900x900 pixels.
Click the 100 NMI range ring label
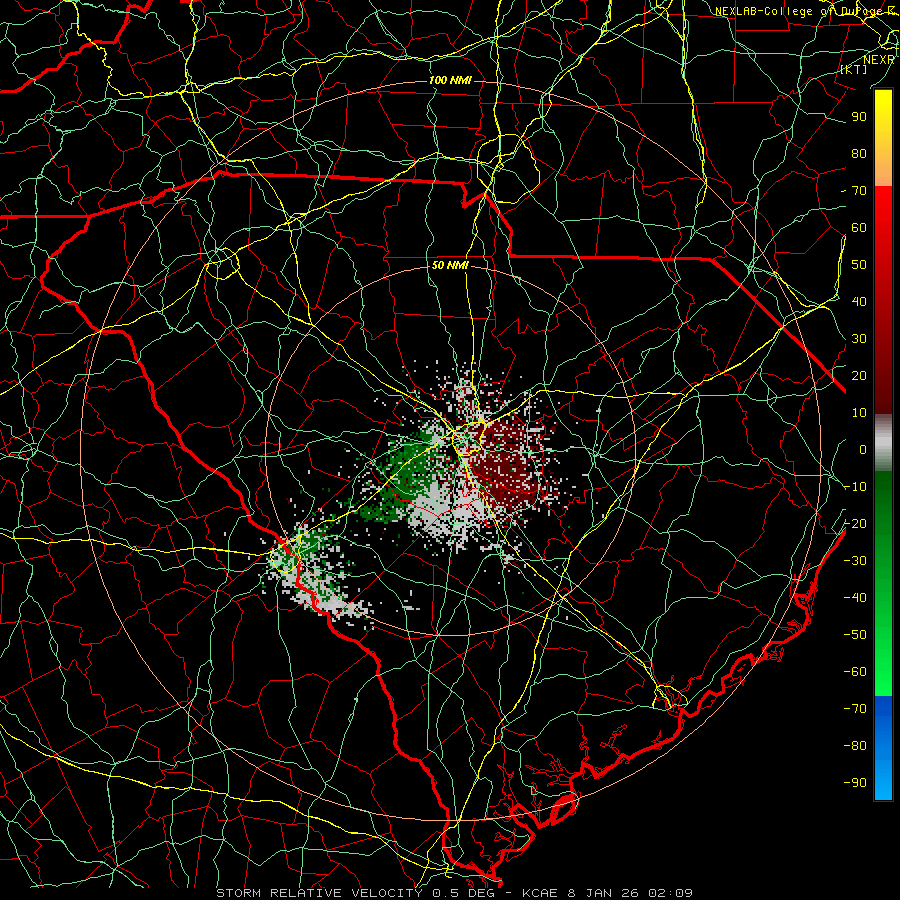[450, 80]
